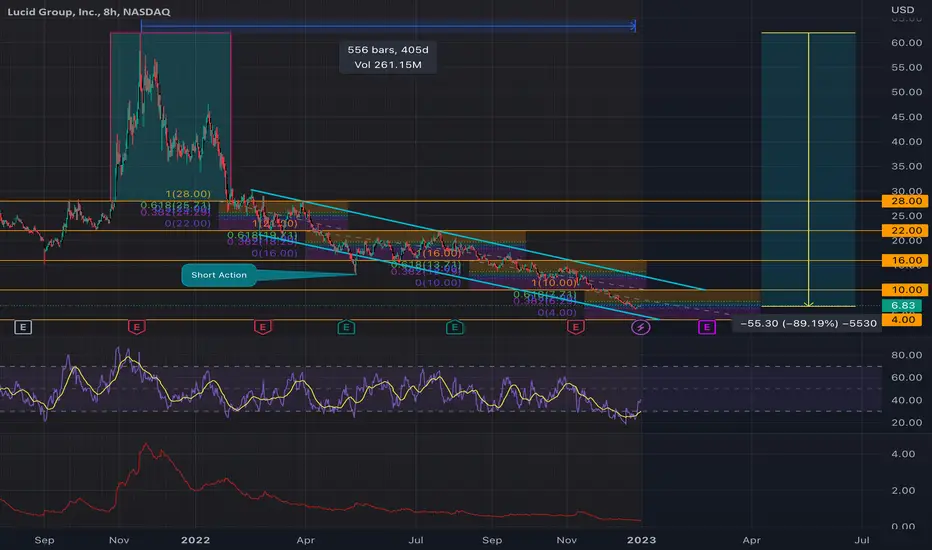
Task: Click the 60.00 price axis value
Action: click(906, 43)
